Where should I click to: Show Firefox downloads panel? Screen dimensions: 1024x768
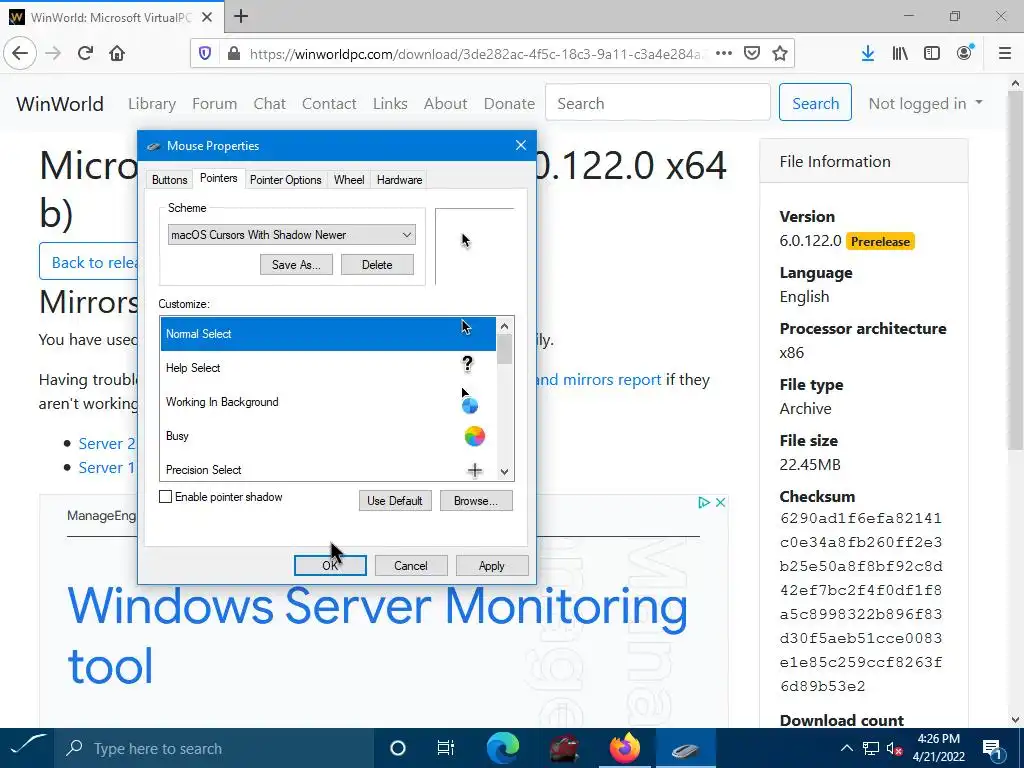(x=868, y=54)
